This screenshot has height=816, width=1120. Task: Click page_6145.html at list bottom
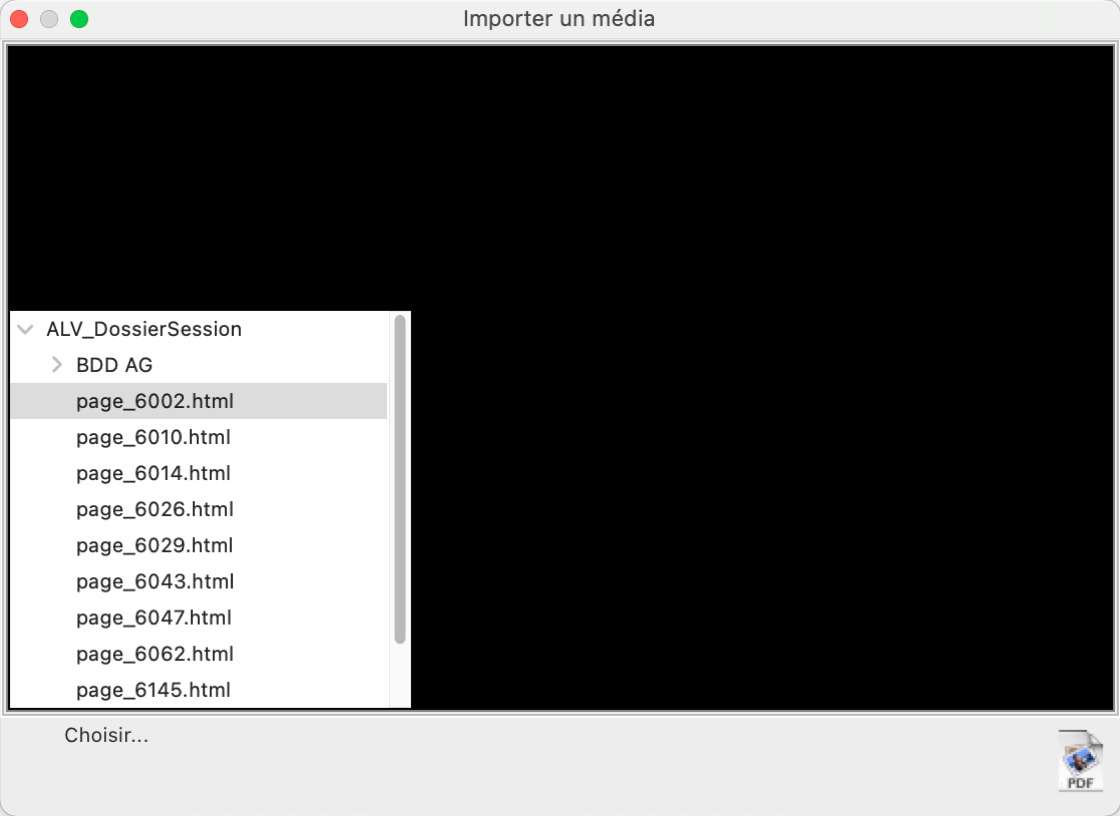199,690
